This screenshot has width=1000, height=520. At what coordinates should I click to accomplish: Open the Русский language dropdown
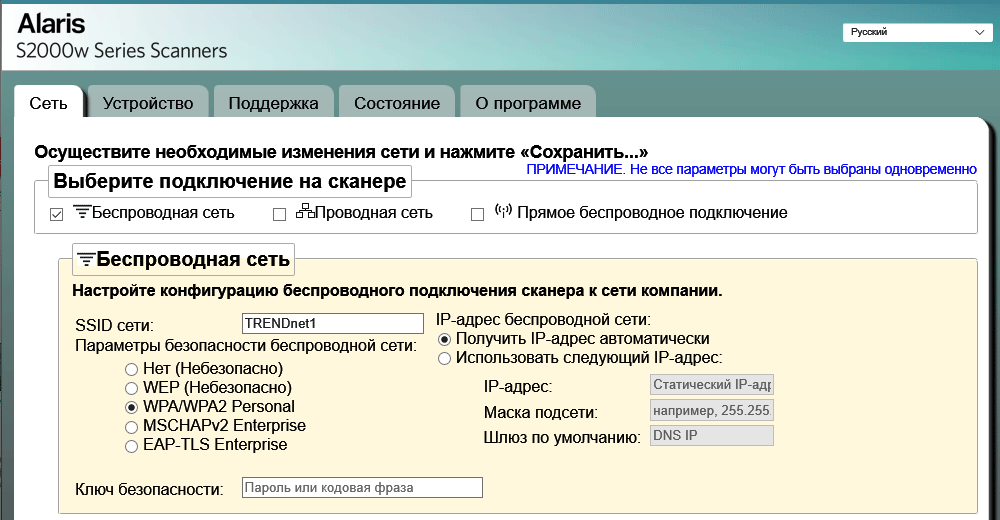(916, 32)
